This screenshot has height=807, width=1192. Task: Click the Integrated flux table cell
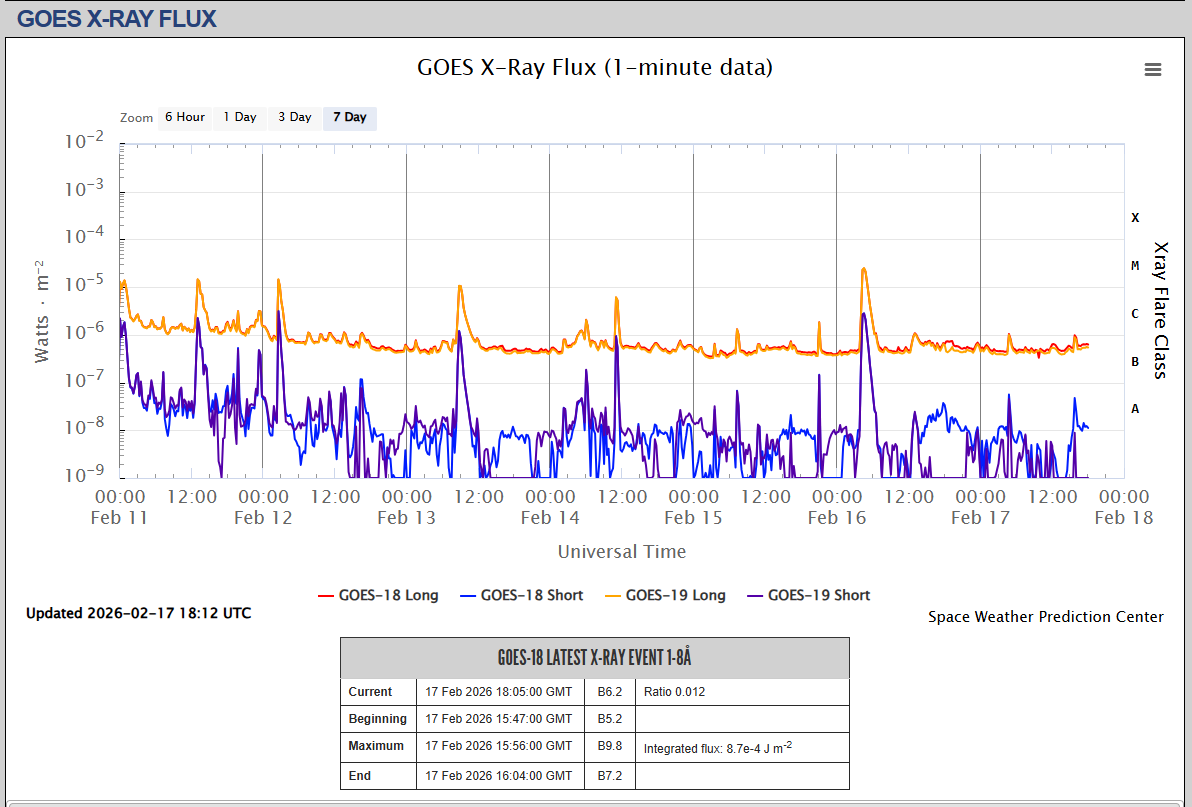[x=742, y=747]
